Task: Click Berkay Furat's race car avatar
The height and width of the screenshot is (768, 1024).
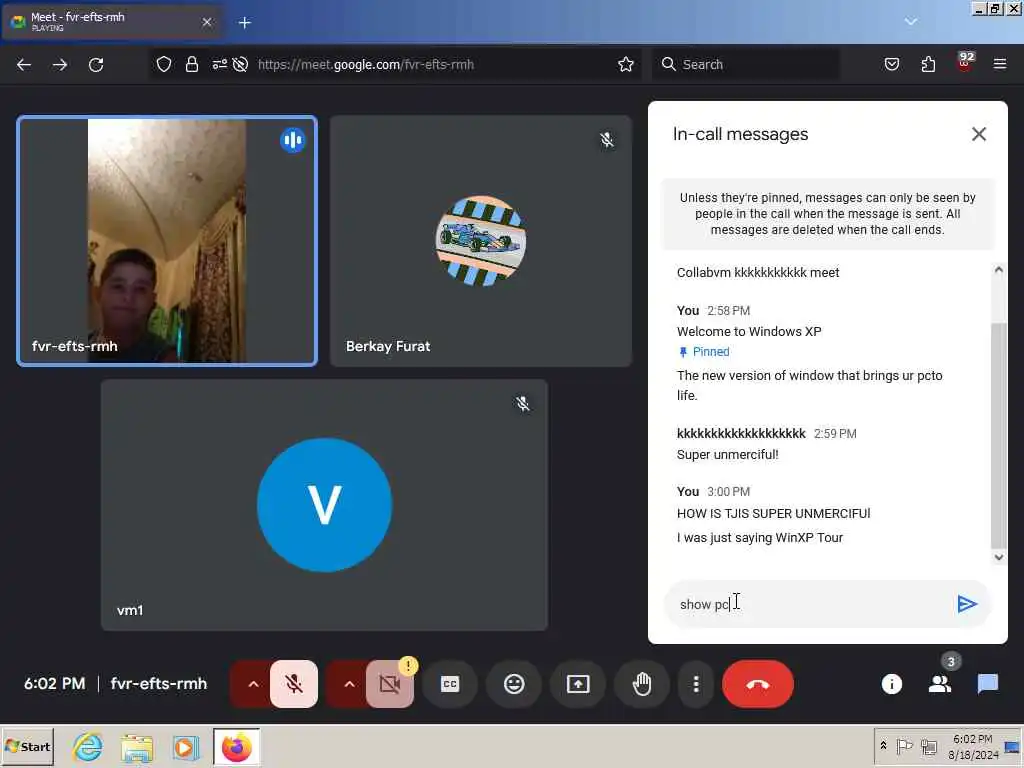Action: 481,241
